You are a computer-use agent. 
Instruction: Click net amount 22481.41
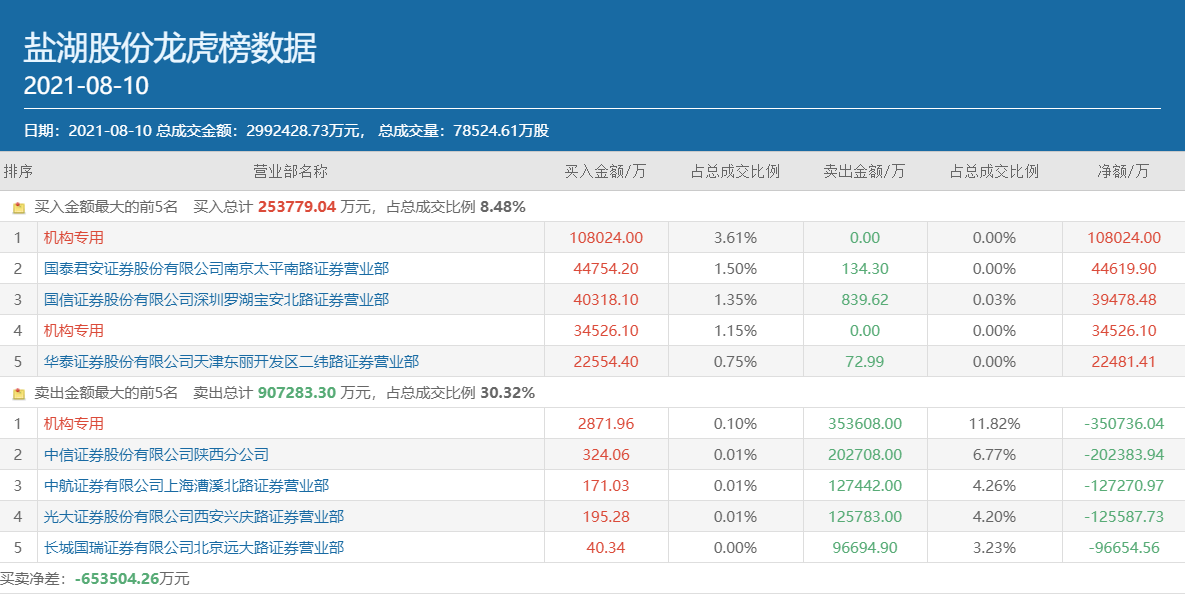(1124, 361)
